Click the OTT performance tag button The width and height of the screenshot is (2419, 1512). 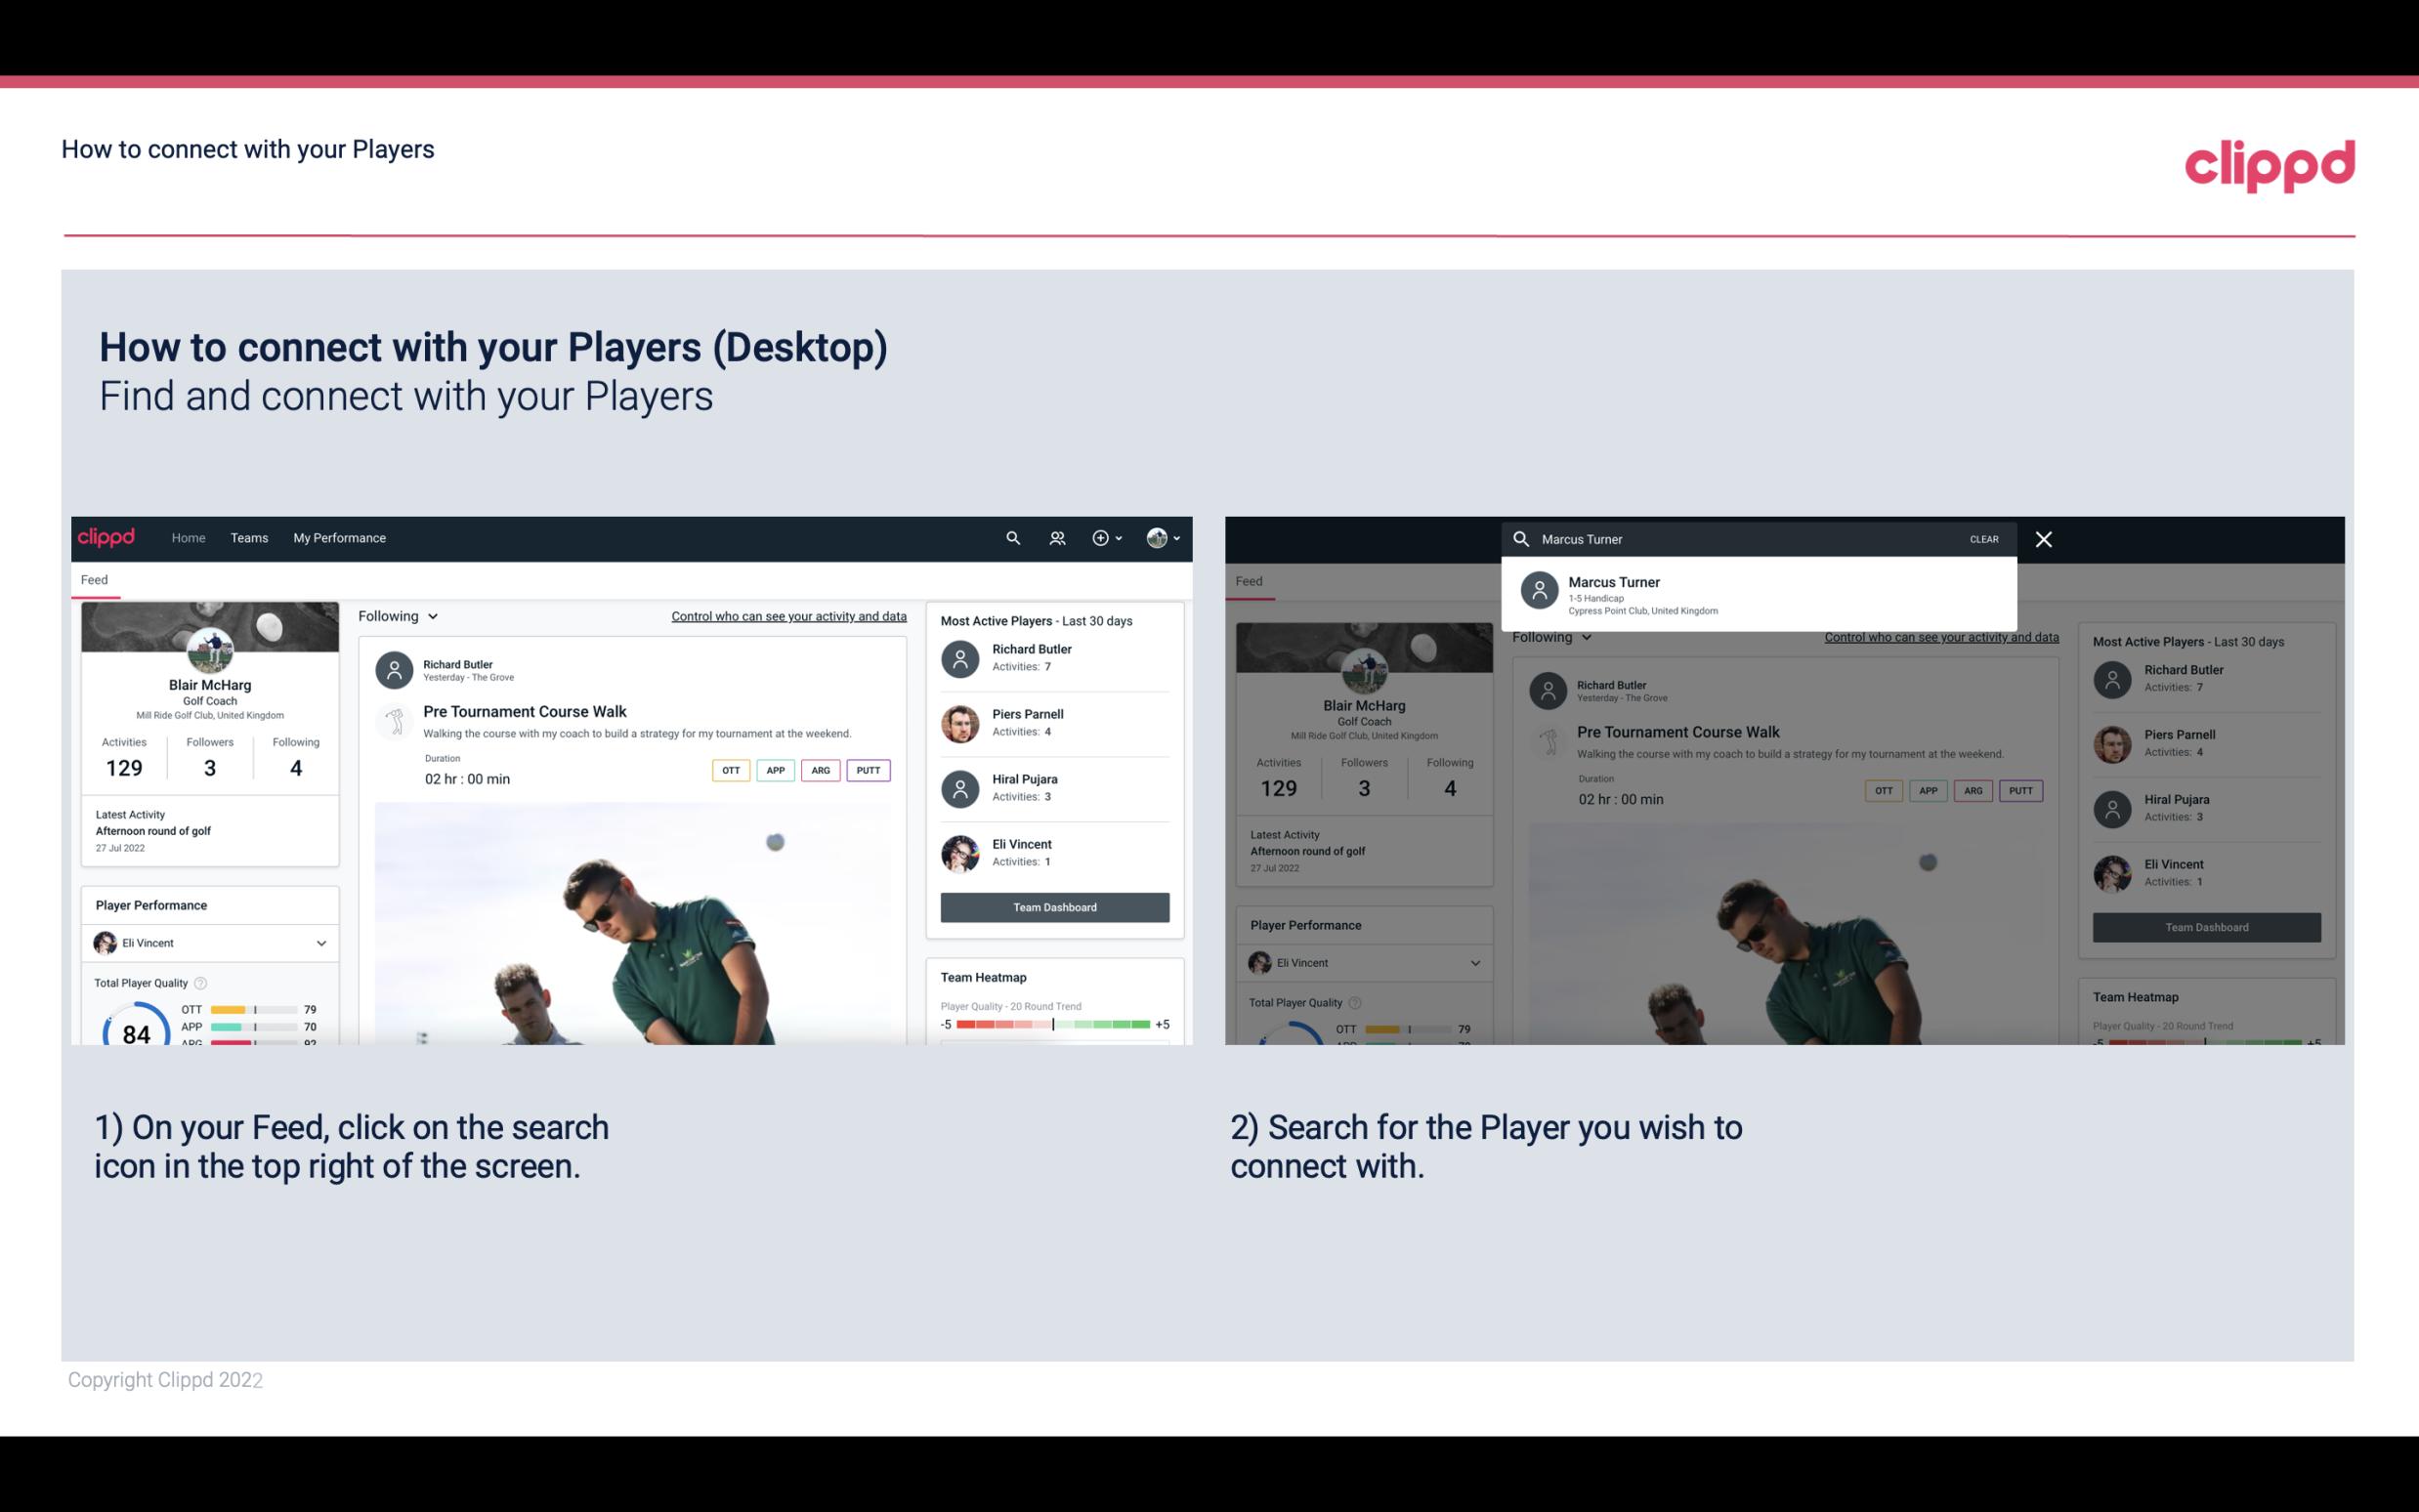(x=730, y=770)
